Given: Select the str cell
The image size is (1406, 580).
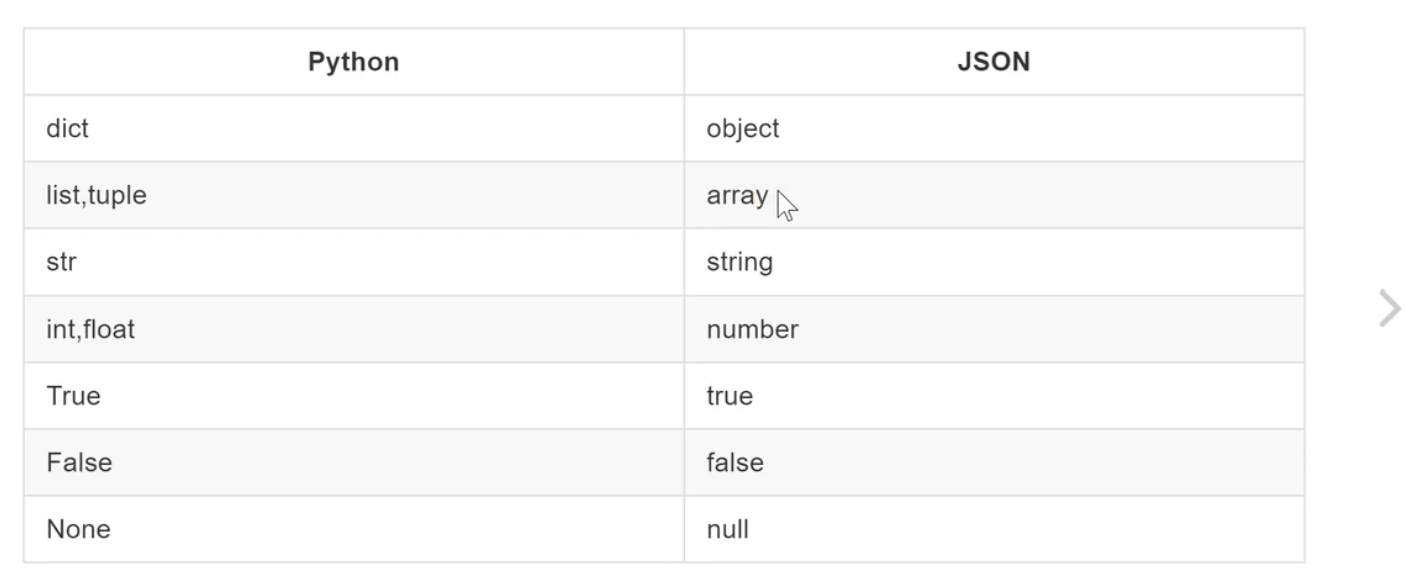Looking at the screenshot, I should click(61, 263).
